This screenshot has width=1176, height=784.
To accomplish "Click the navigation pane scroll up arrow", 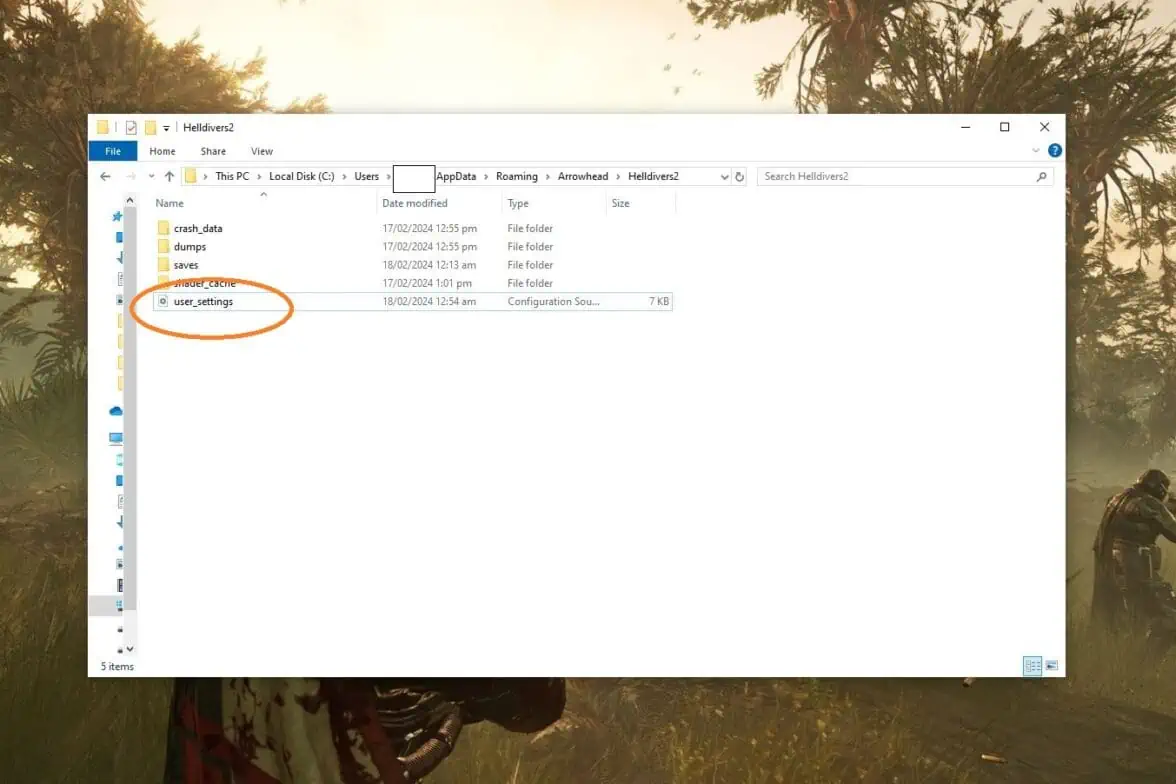I will [x=130, y=200].
